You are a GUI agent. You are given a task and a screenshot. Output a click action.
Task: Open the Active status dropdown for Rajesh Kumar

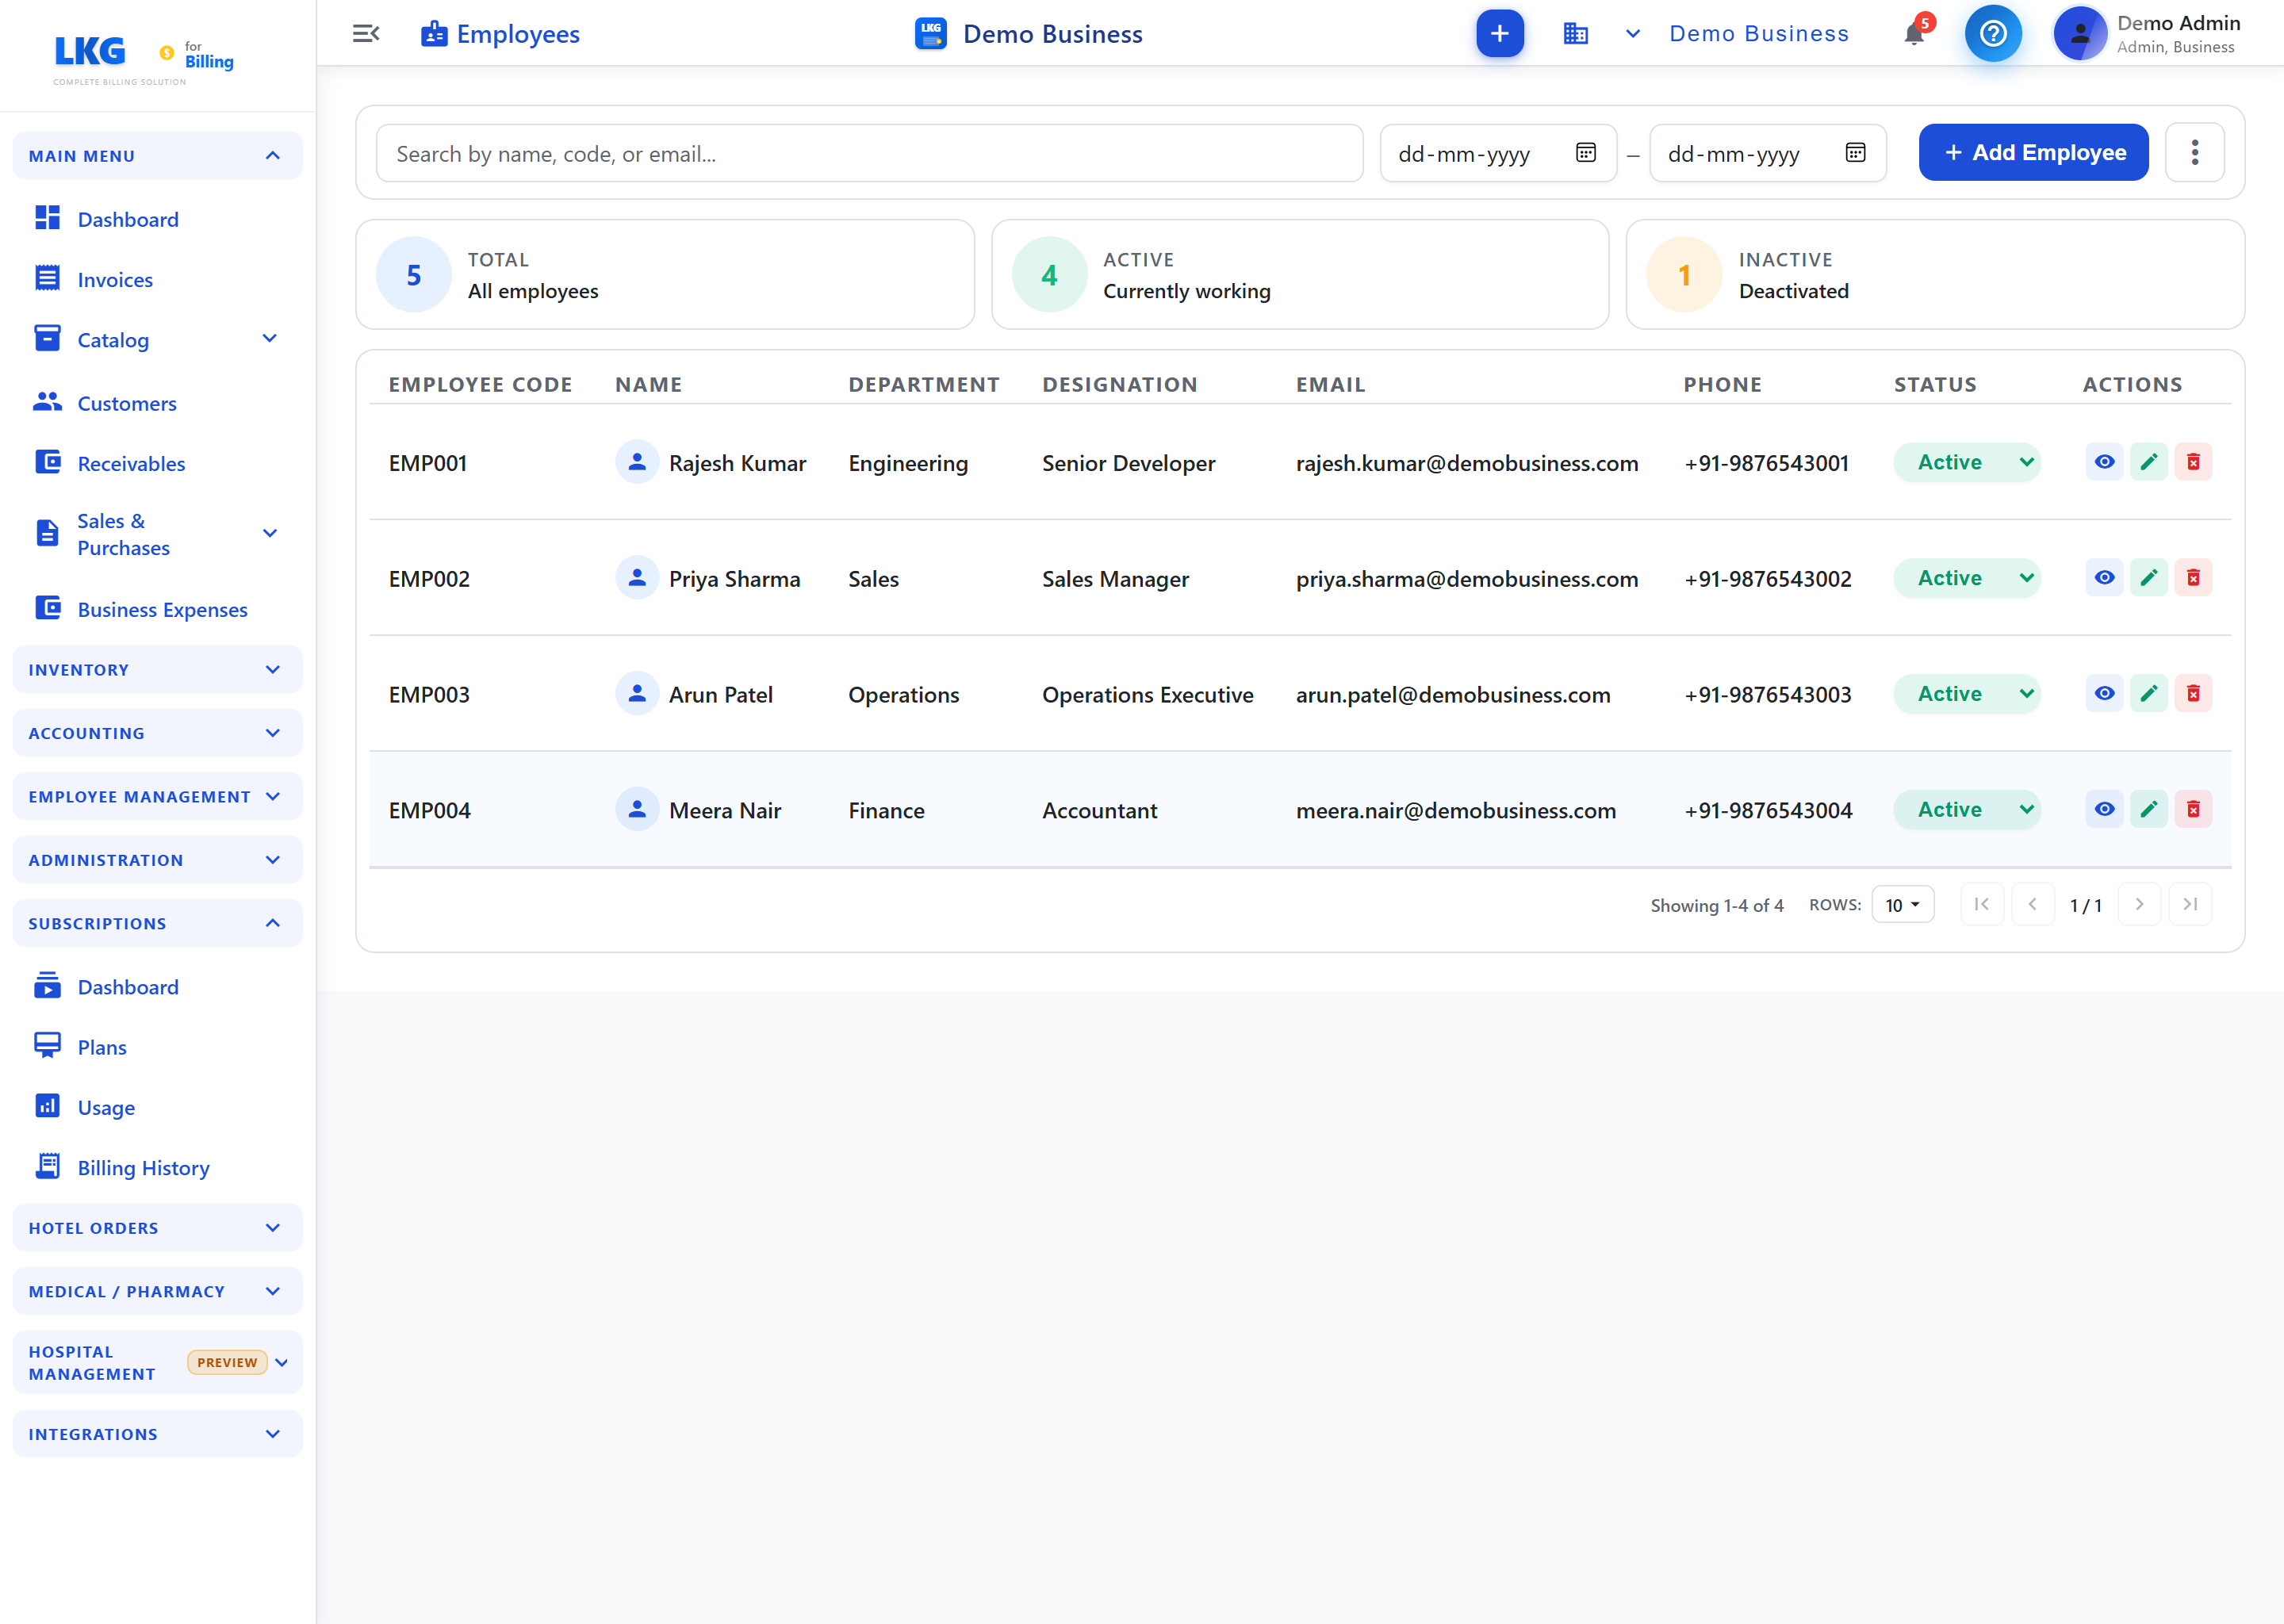point(1966,462)
